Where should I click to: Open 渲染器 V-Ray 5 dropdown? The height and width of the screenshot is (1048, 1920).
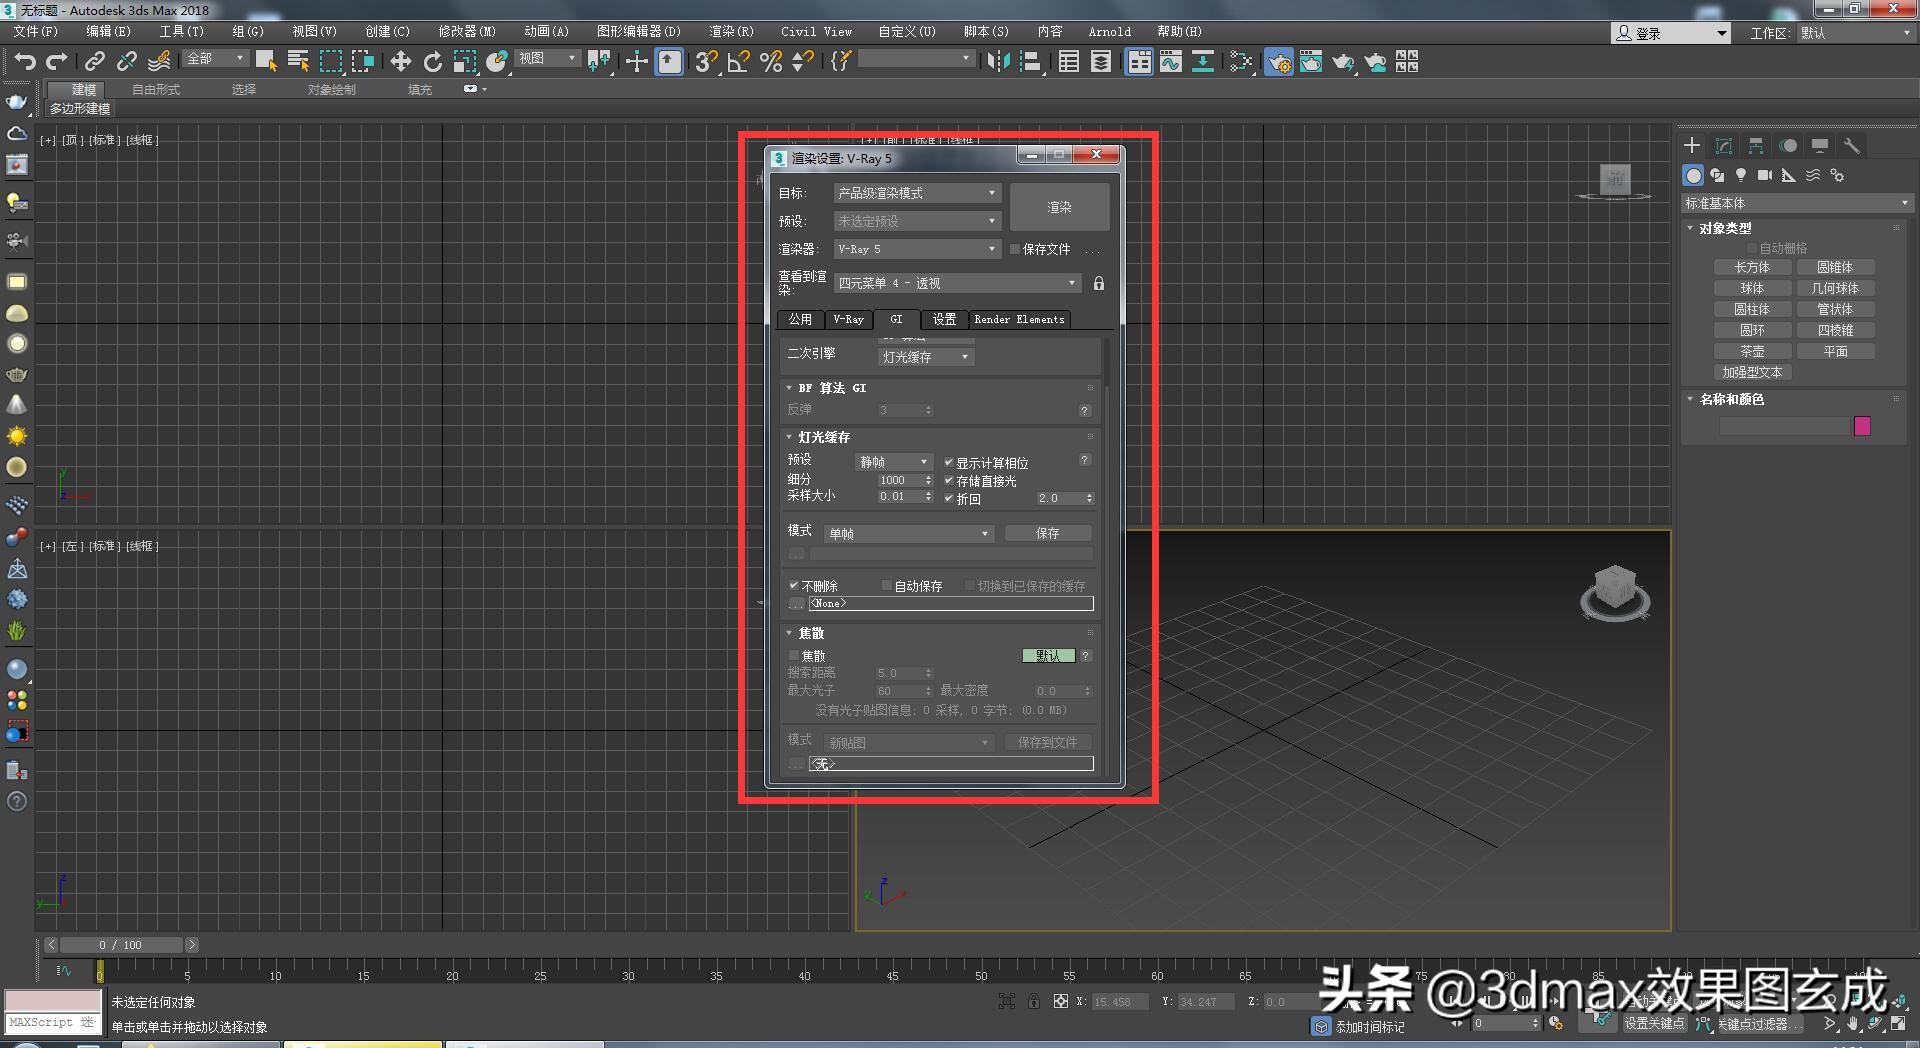(917, 249)
